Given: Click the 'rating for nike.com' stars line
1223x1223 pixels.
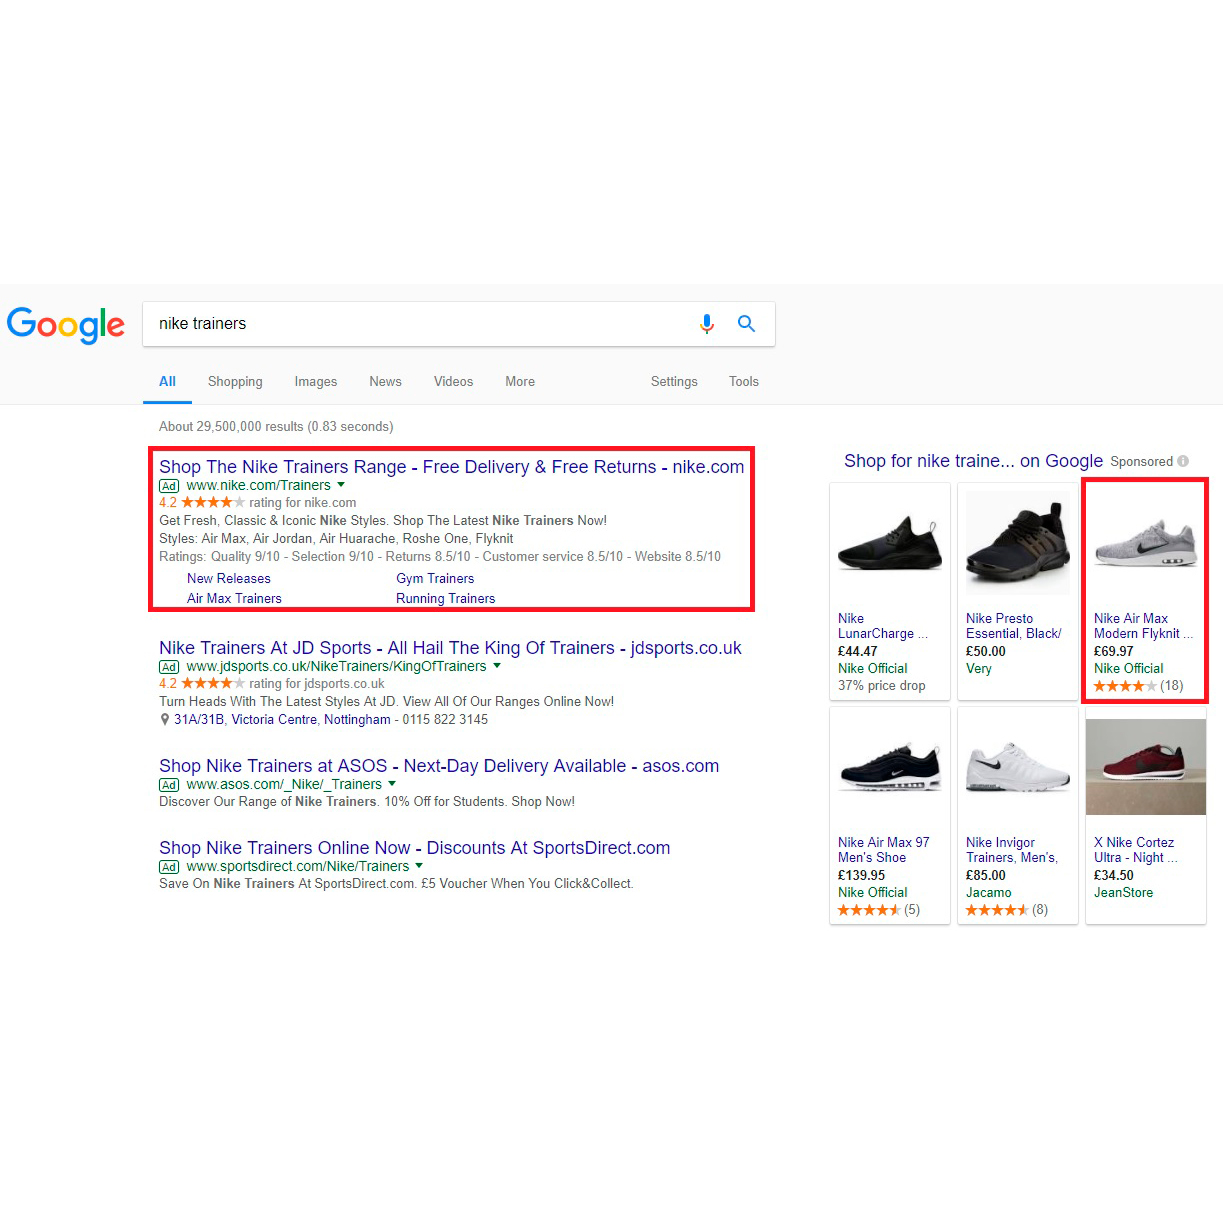Looking at the screenshot, I should pyautogui.click(x=258, y=503).
